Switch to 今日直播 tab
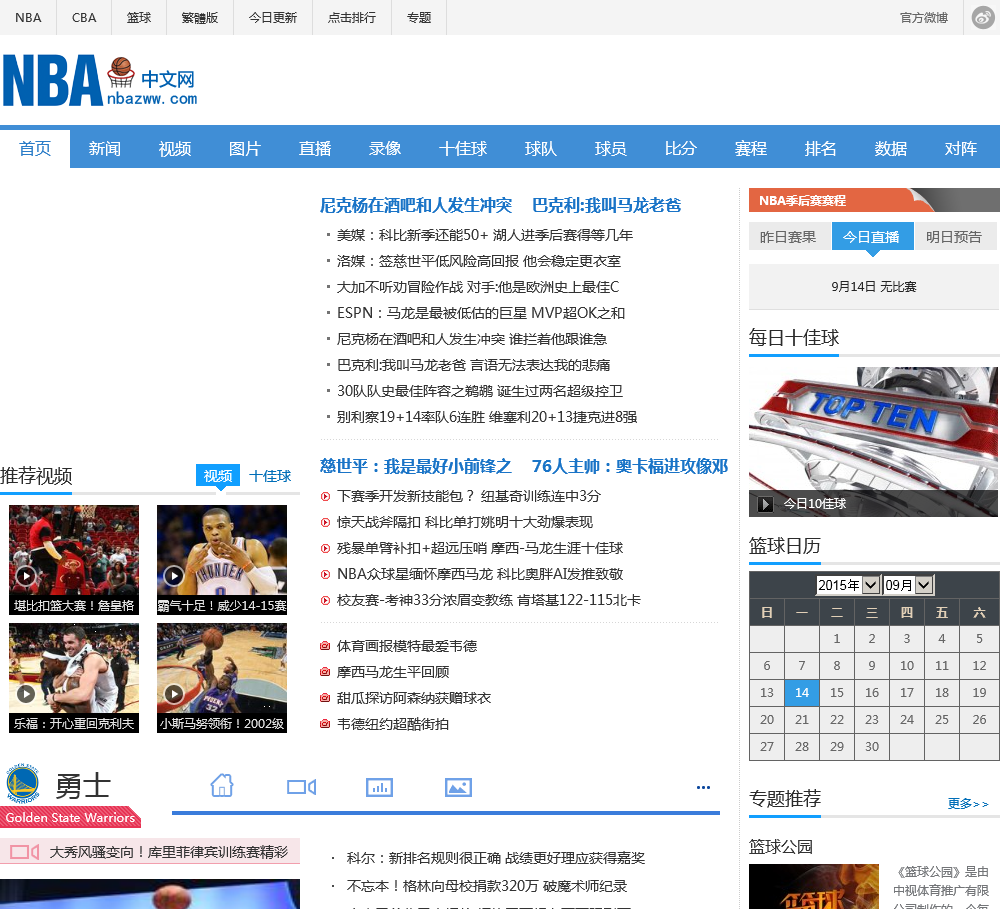This screenshot has height=909, width=1000. 872,237
